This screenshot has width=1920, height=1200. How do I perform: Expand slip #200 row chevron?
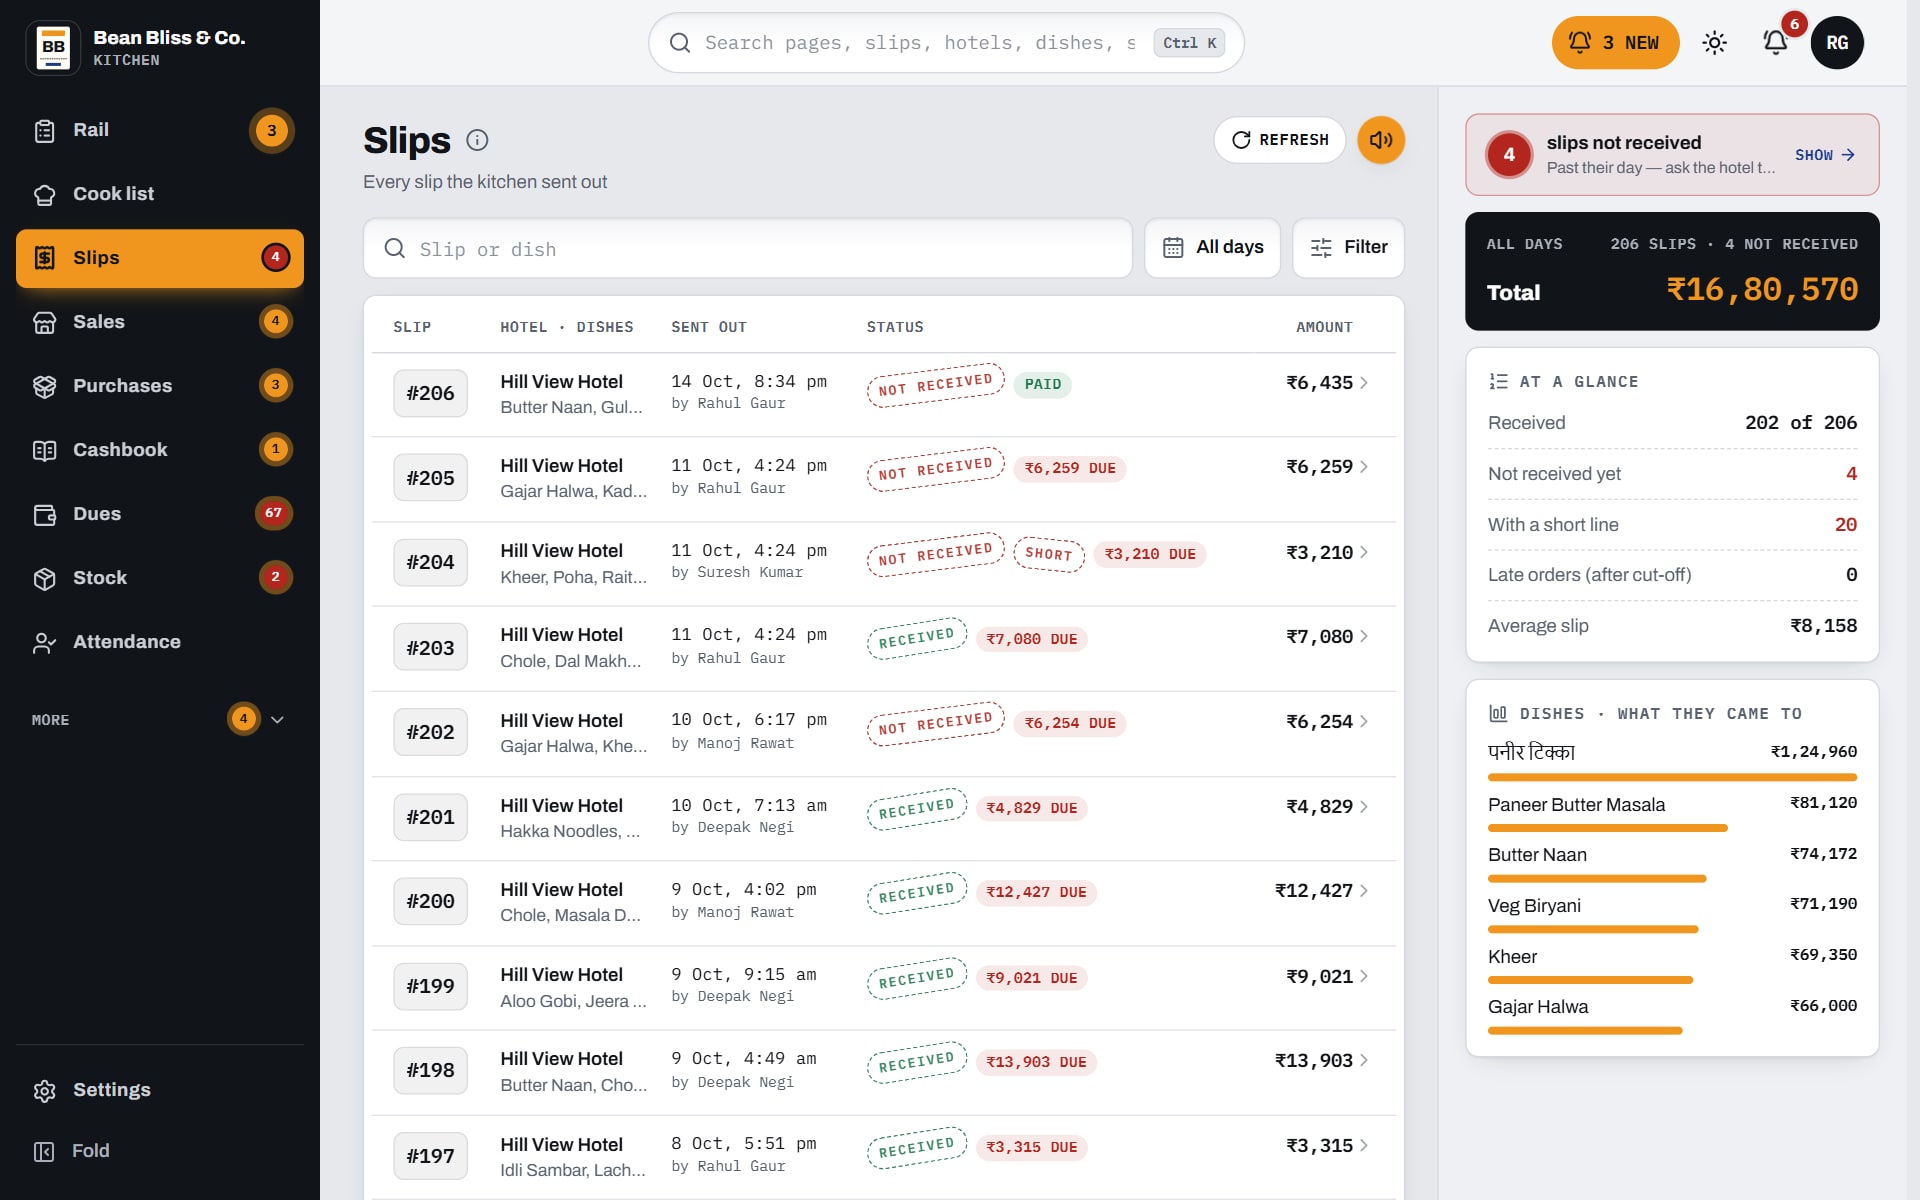(1364, 891)
